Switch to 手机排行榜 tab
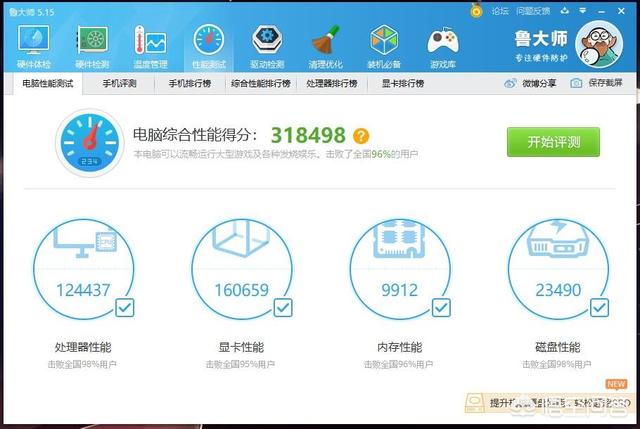 (x=190, y=84)
